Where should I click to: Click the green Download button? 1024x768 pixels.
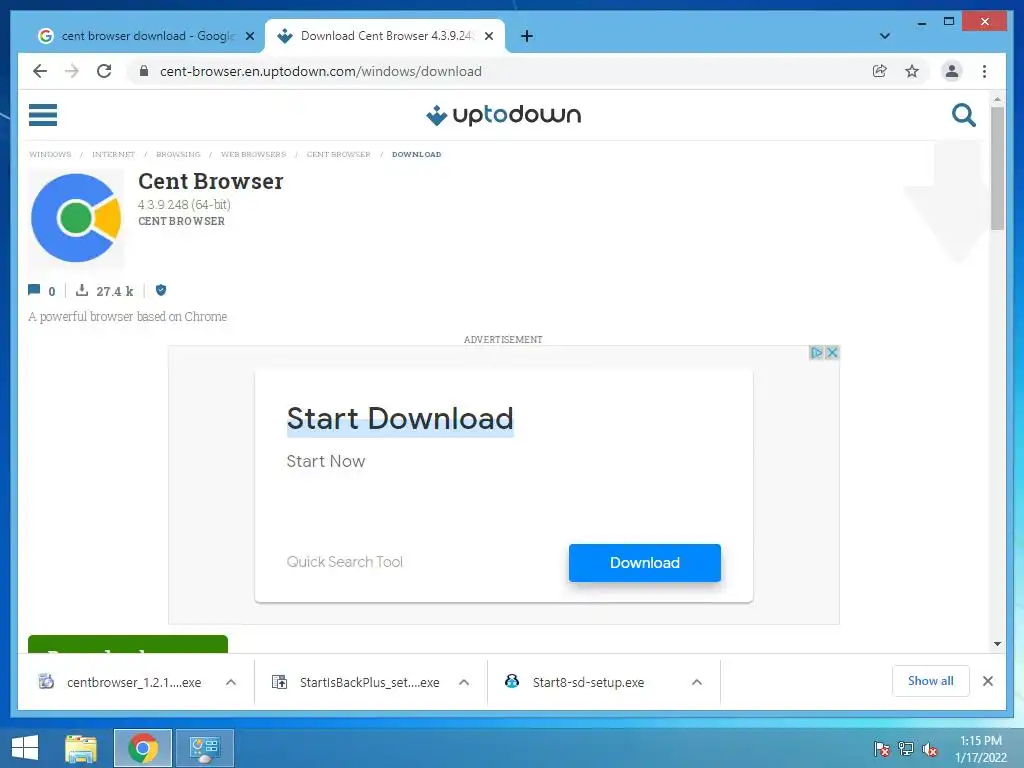[128, 644]
